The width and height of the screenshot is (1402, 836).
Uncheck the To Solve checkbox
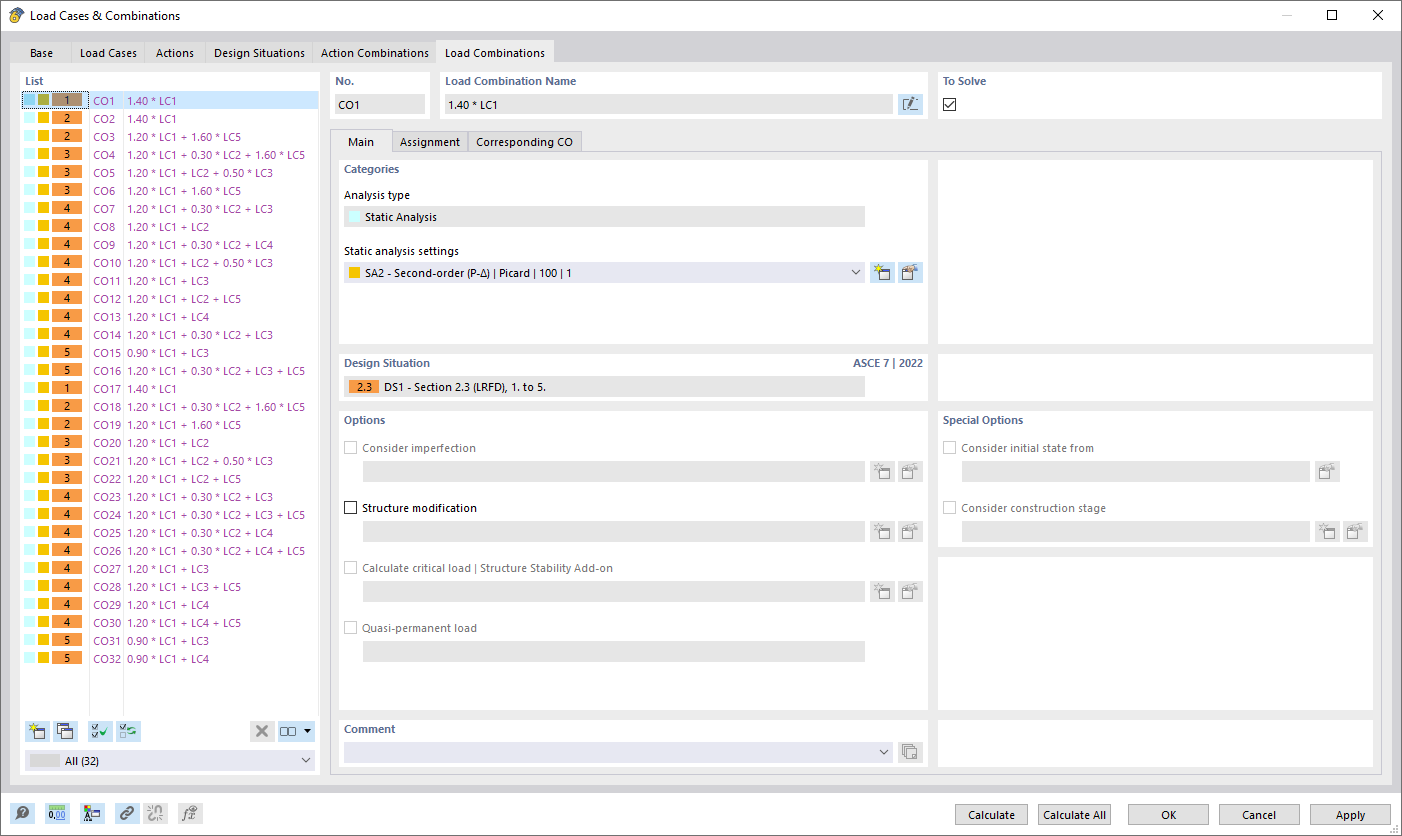[949, 103]
